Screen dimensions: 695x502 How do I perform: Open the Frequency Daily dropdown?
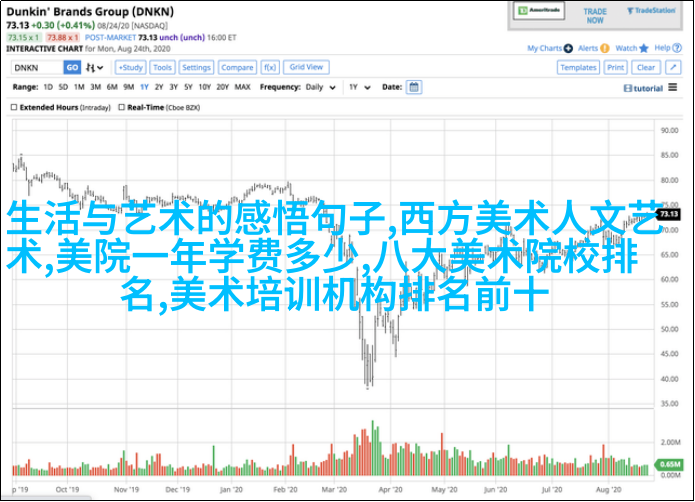[x=320, y=87]
